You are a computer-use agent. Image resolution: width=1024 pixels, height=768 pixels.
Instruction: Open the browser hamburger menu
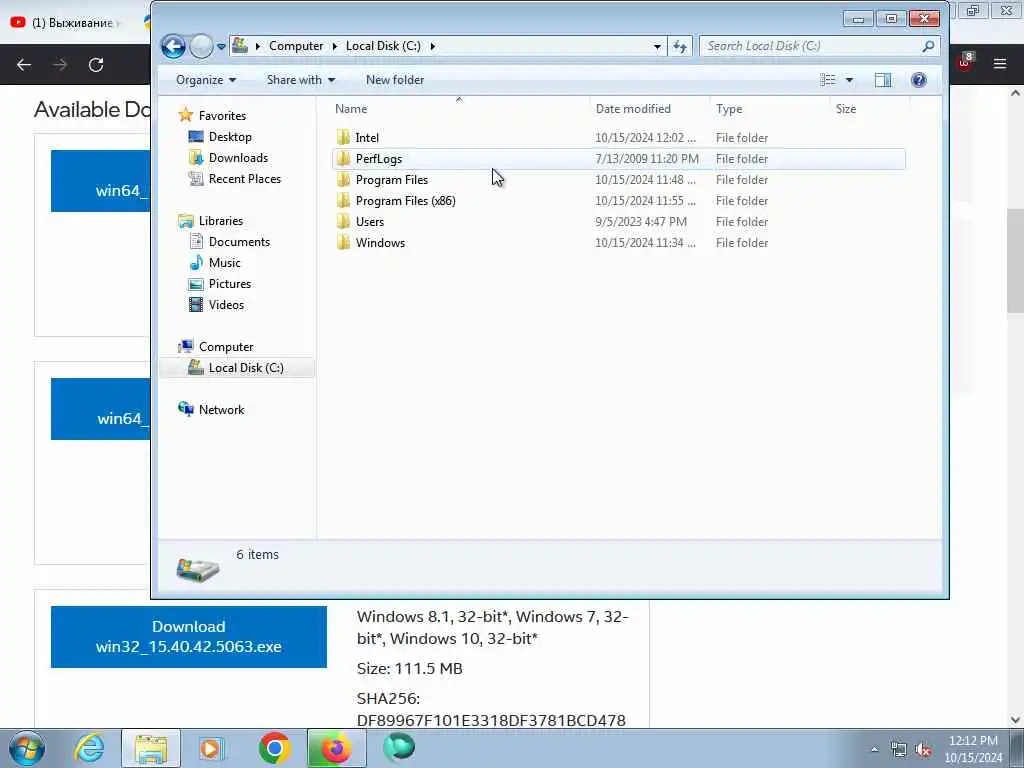pos(999,64)
